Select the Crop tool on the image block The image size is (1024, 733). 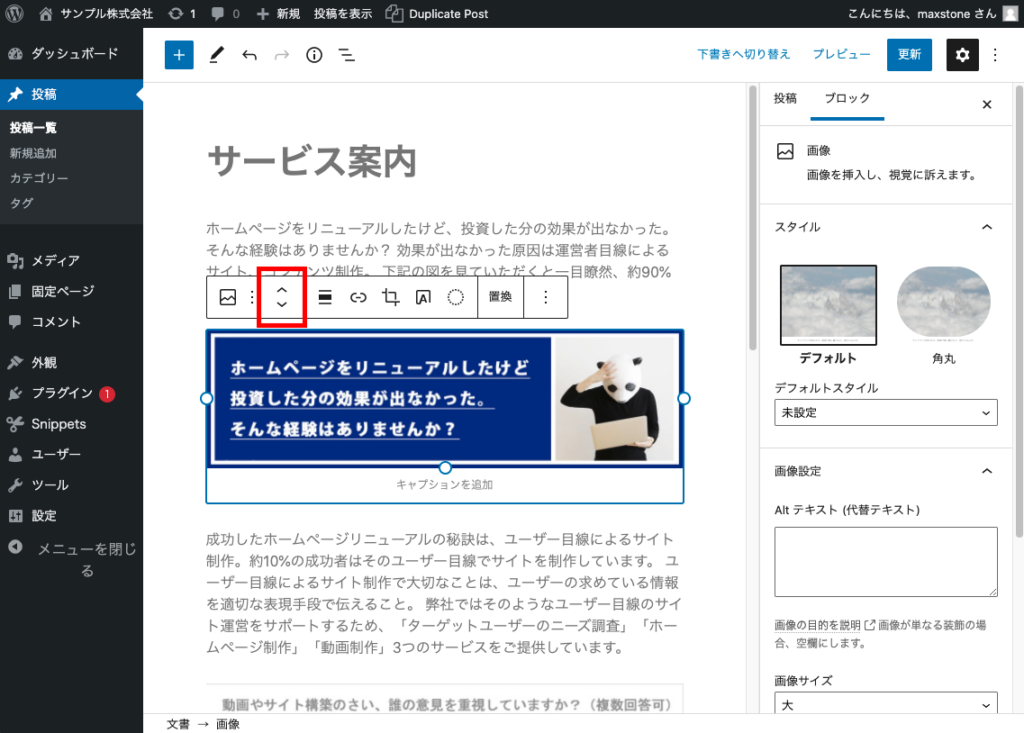pyautogui.click(x=390, y=297)
